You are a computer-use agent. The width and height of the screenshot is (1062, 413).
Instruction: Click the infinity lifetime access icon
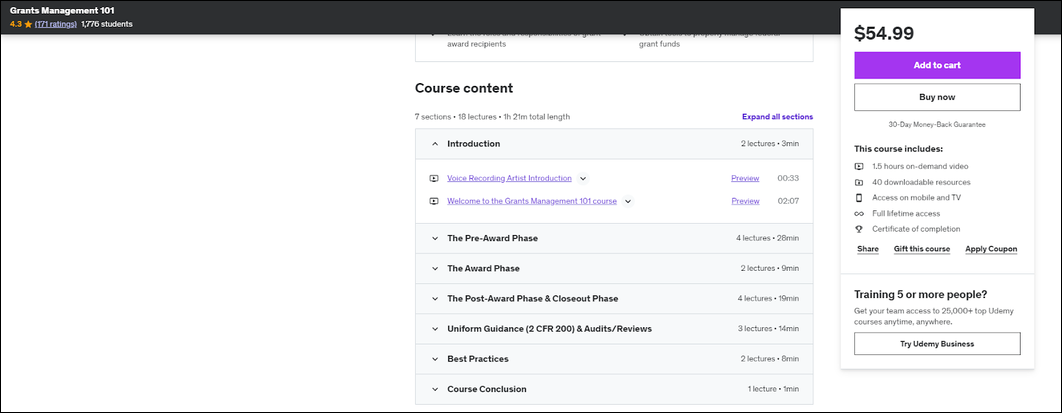click(x=859, y=214)
